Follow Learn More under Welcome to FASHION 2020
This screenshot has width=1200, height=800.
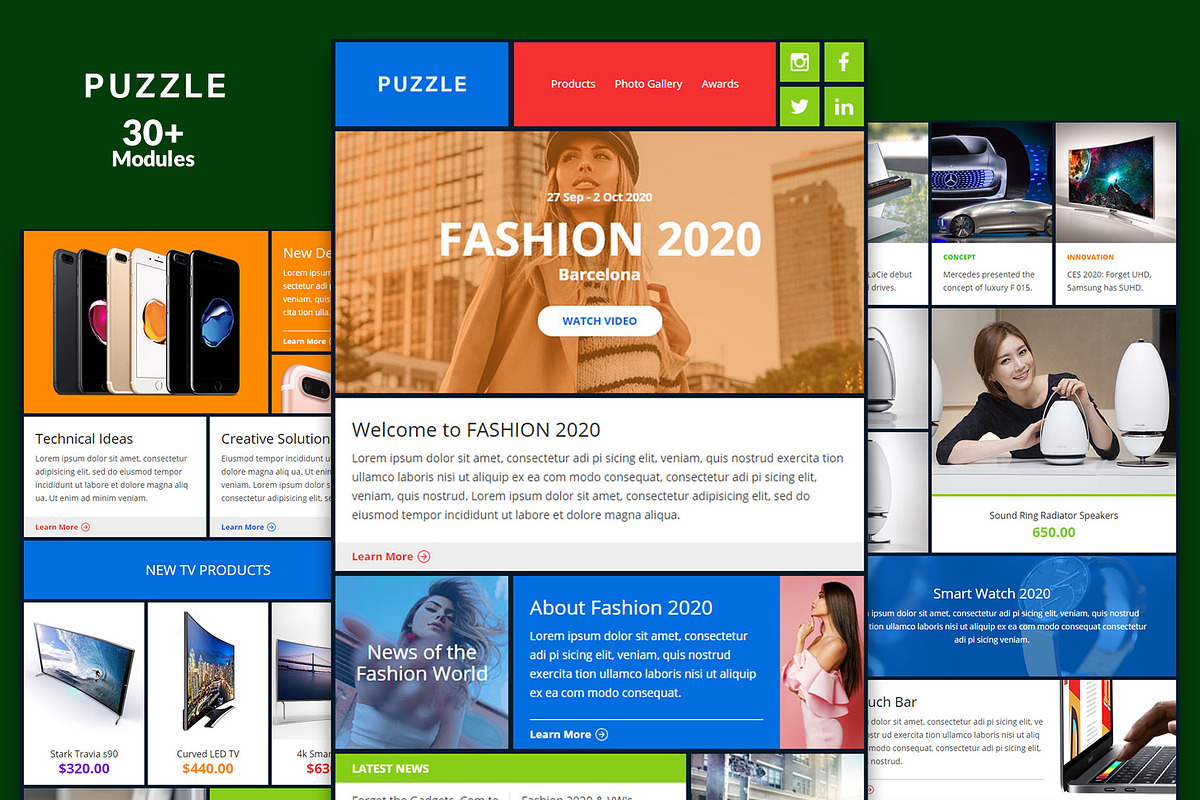(391, 557)
